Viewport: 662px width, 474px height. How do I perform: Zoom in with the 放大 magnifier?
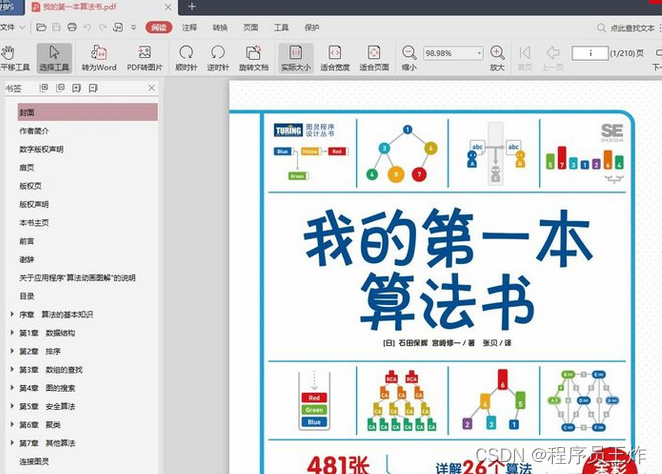coord(497,58)
